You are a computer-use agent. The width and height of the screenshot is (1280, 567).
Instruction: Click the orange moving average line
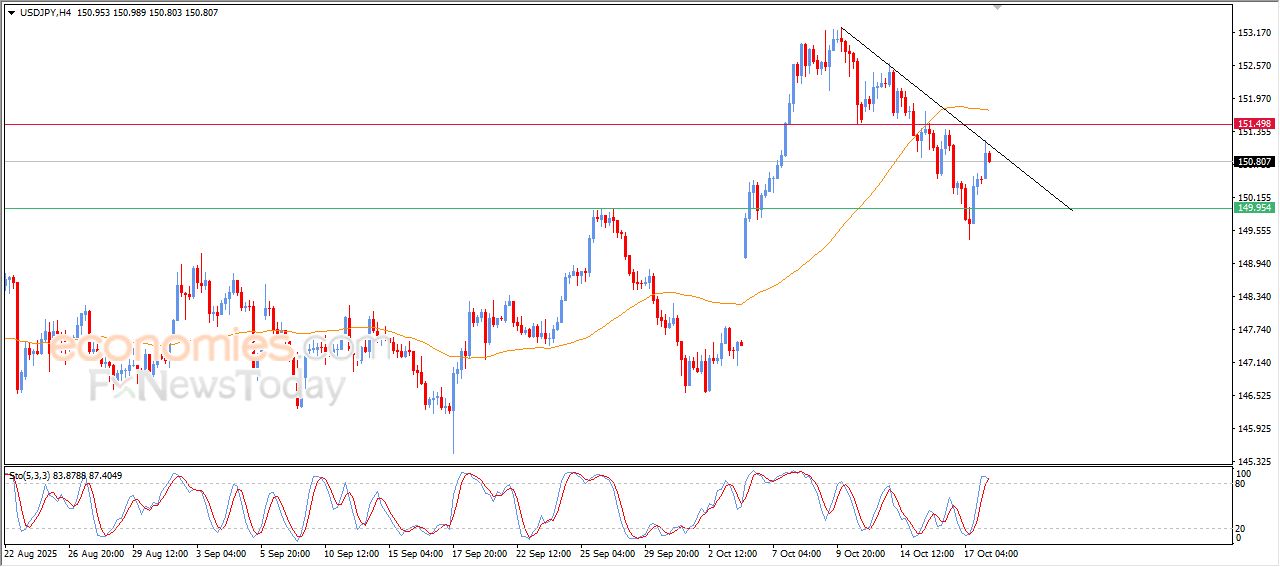click(800, 266)
